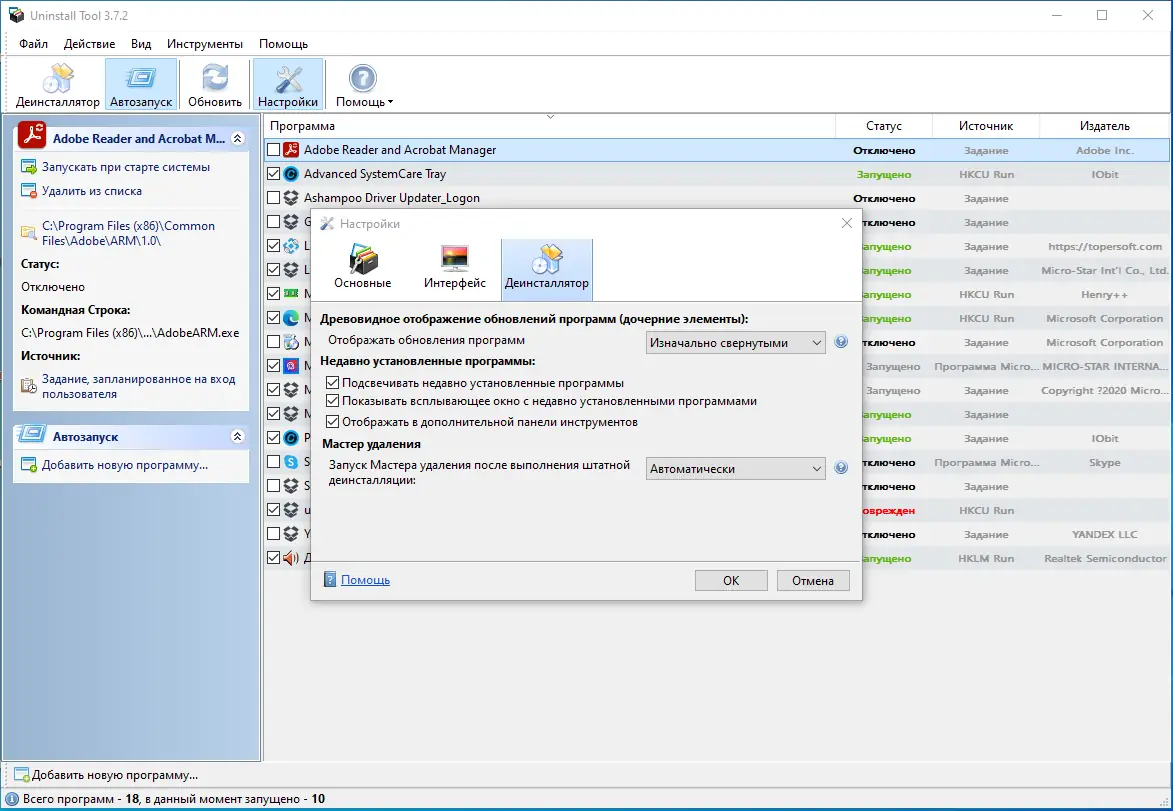Click Отмена in the Настройки dialog
This screenshot has height=811, width=1173.
point(812,581)
